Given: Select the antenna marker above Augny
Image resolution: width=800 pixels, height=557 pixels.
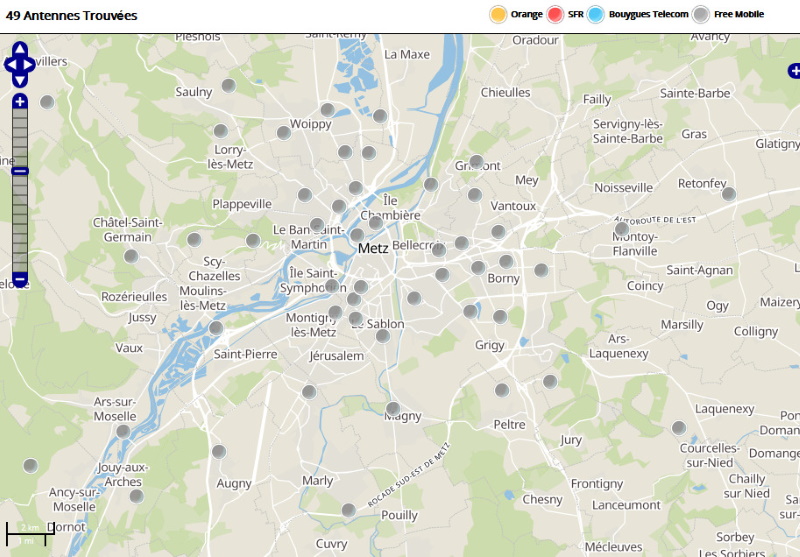Looking at the screenshot, I should click(x=219, y=451).
